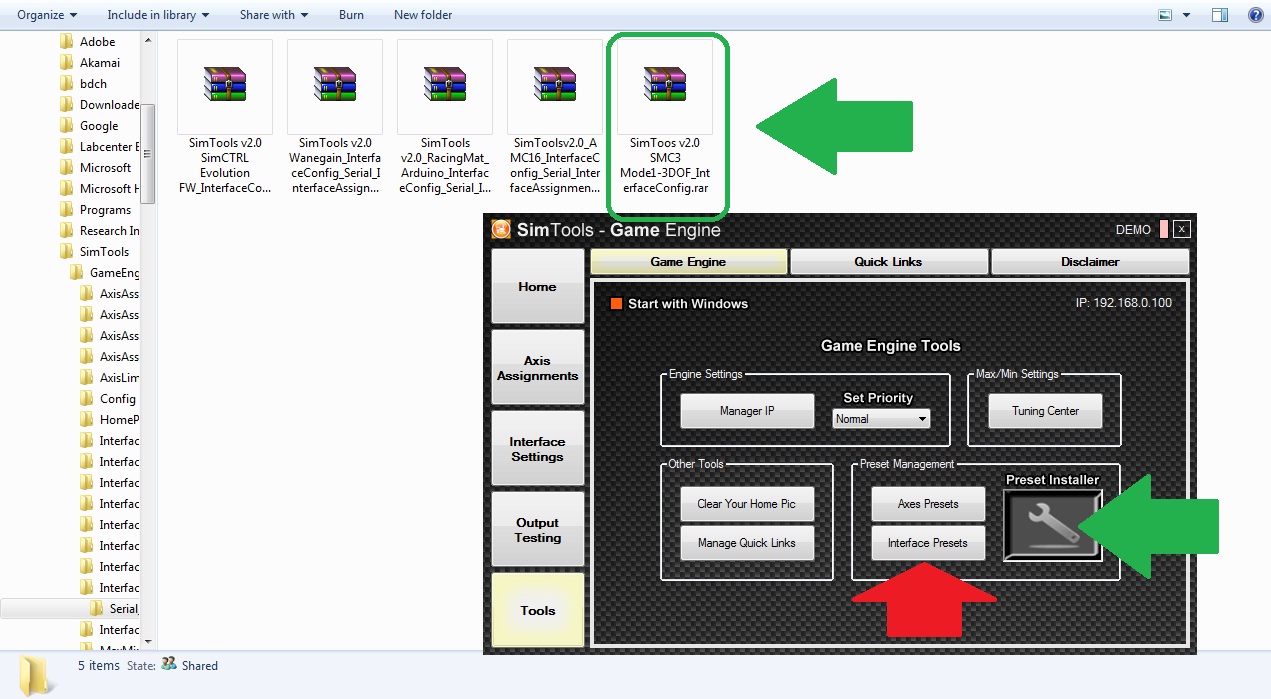Screen dimensions: 1271x699
Task: Click the Tuning Center button
Action: pyautogui.click(x=1045, y=411)
